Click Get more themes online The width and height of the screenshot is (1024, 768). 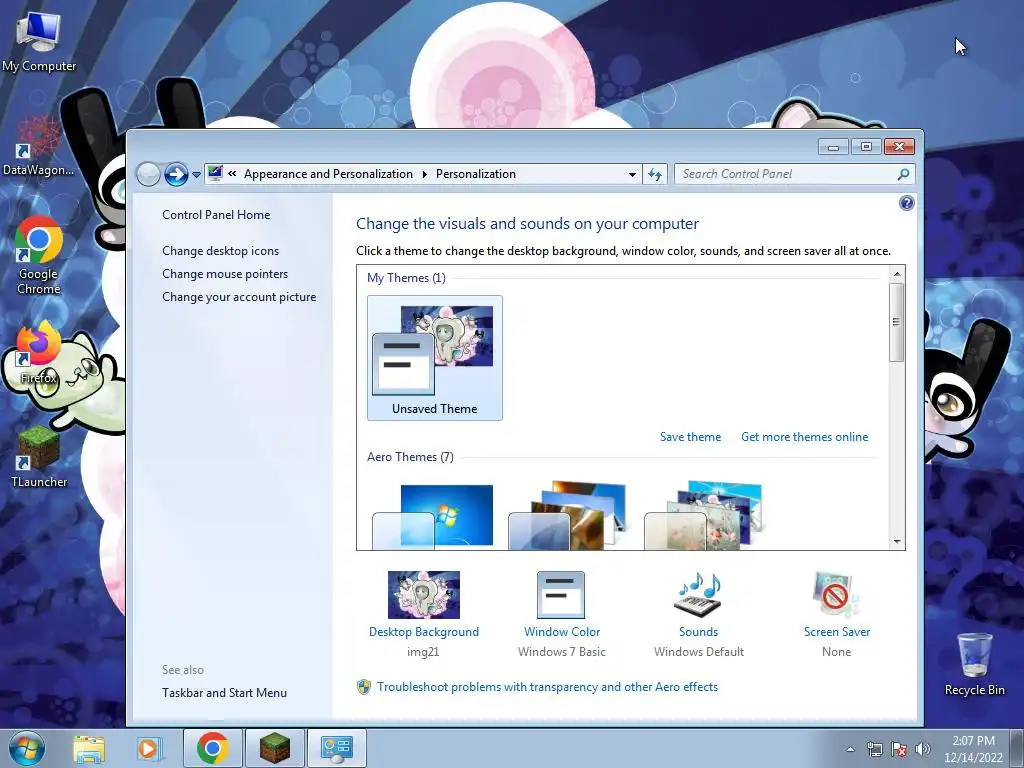[804, 437]
